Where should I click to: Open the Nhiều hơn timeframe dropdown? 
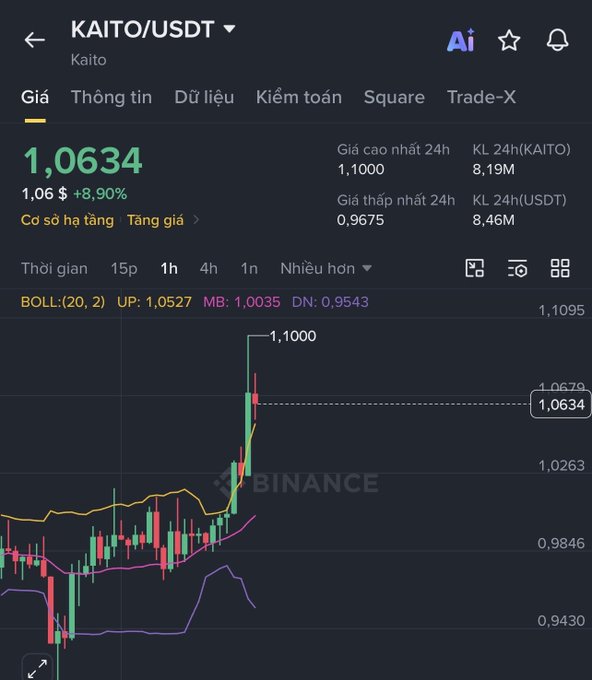coord(326,268)
